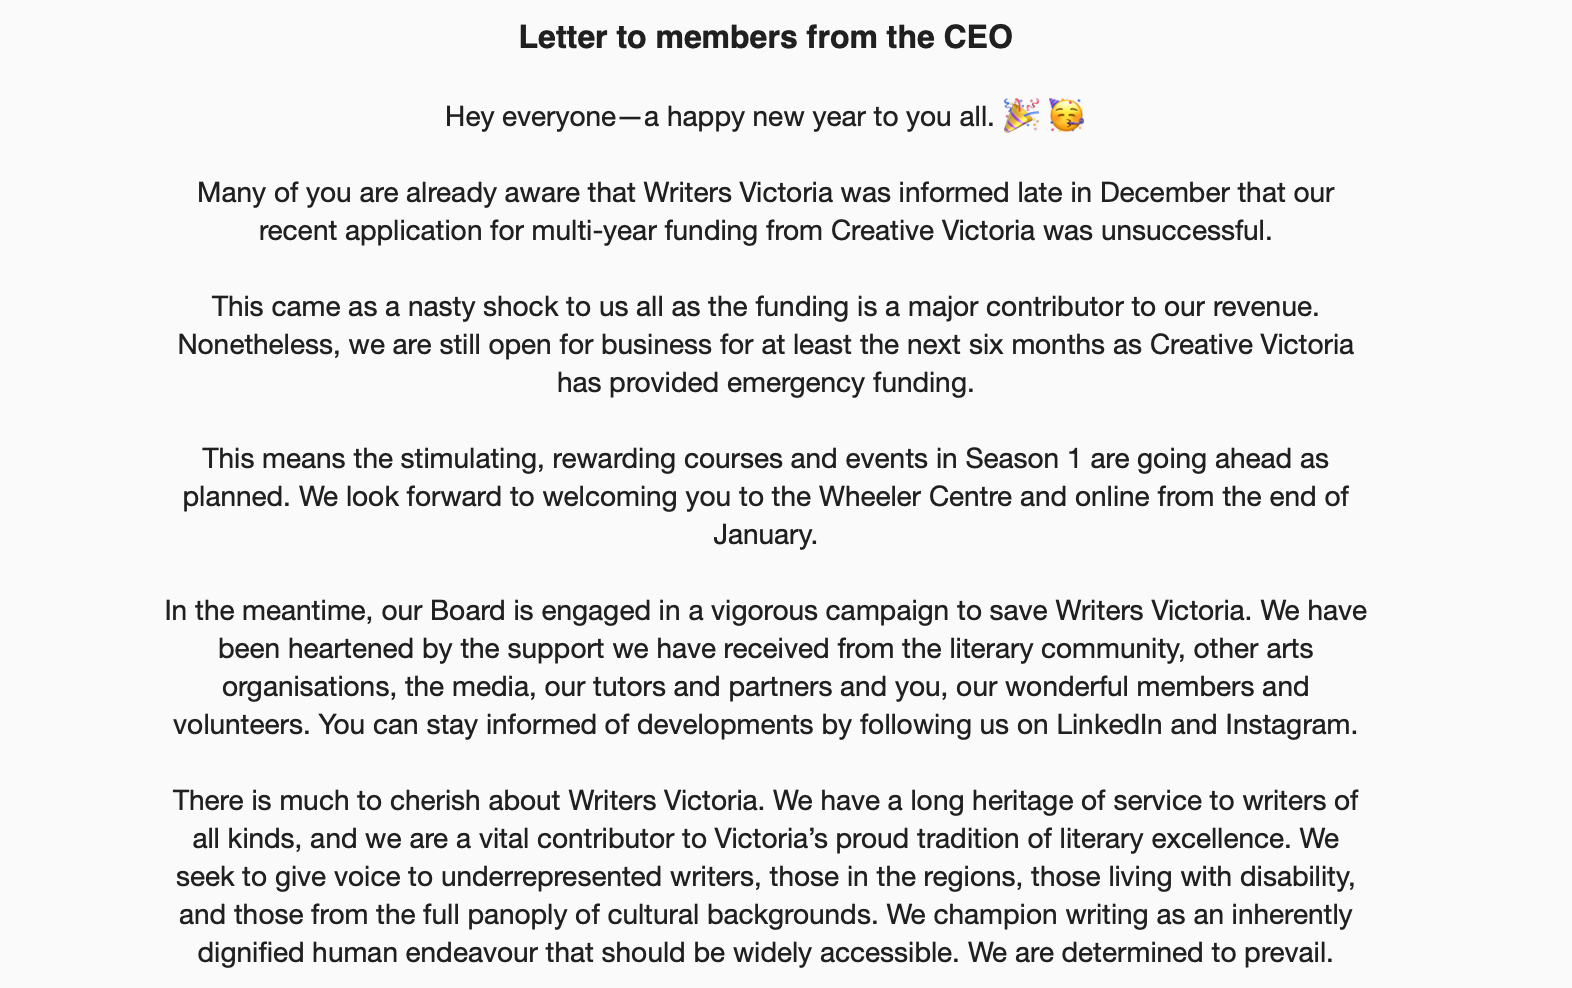Click the word LinkedIn in the letter
This screenshot has height=988, width=1572.
1109,725
